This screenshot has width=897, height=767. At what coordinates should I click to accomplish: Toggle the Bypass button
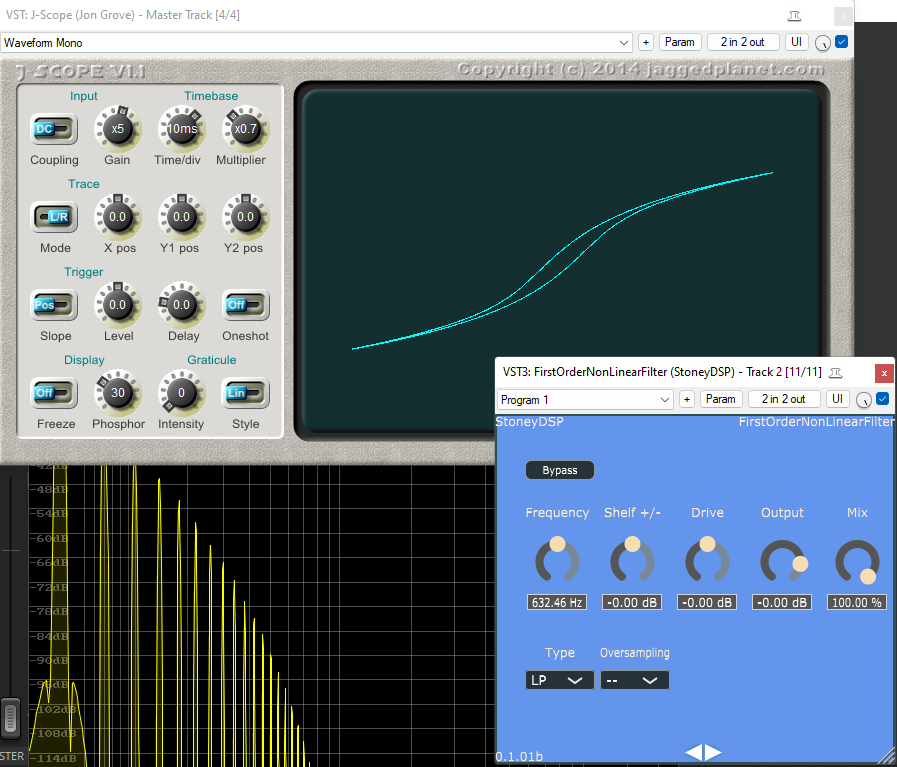tap(559, 470)
